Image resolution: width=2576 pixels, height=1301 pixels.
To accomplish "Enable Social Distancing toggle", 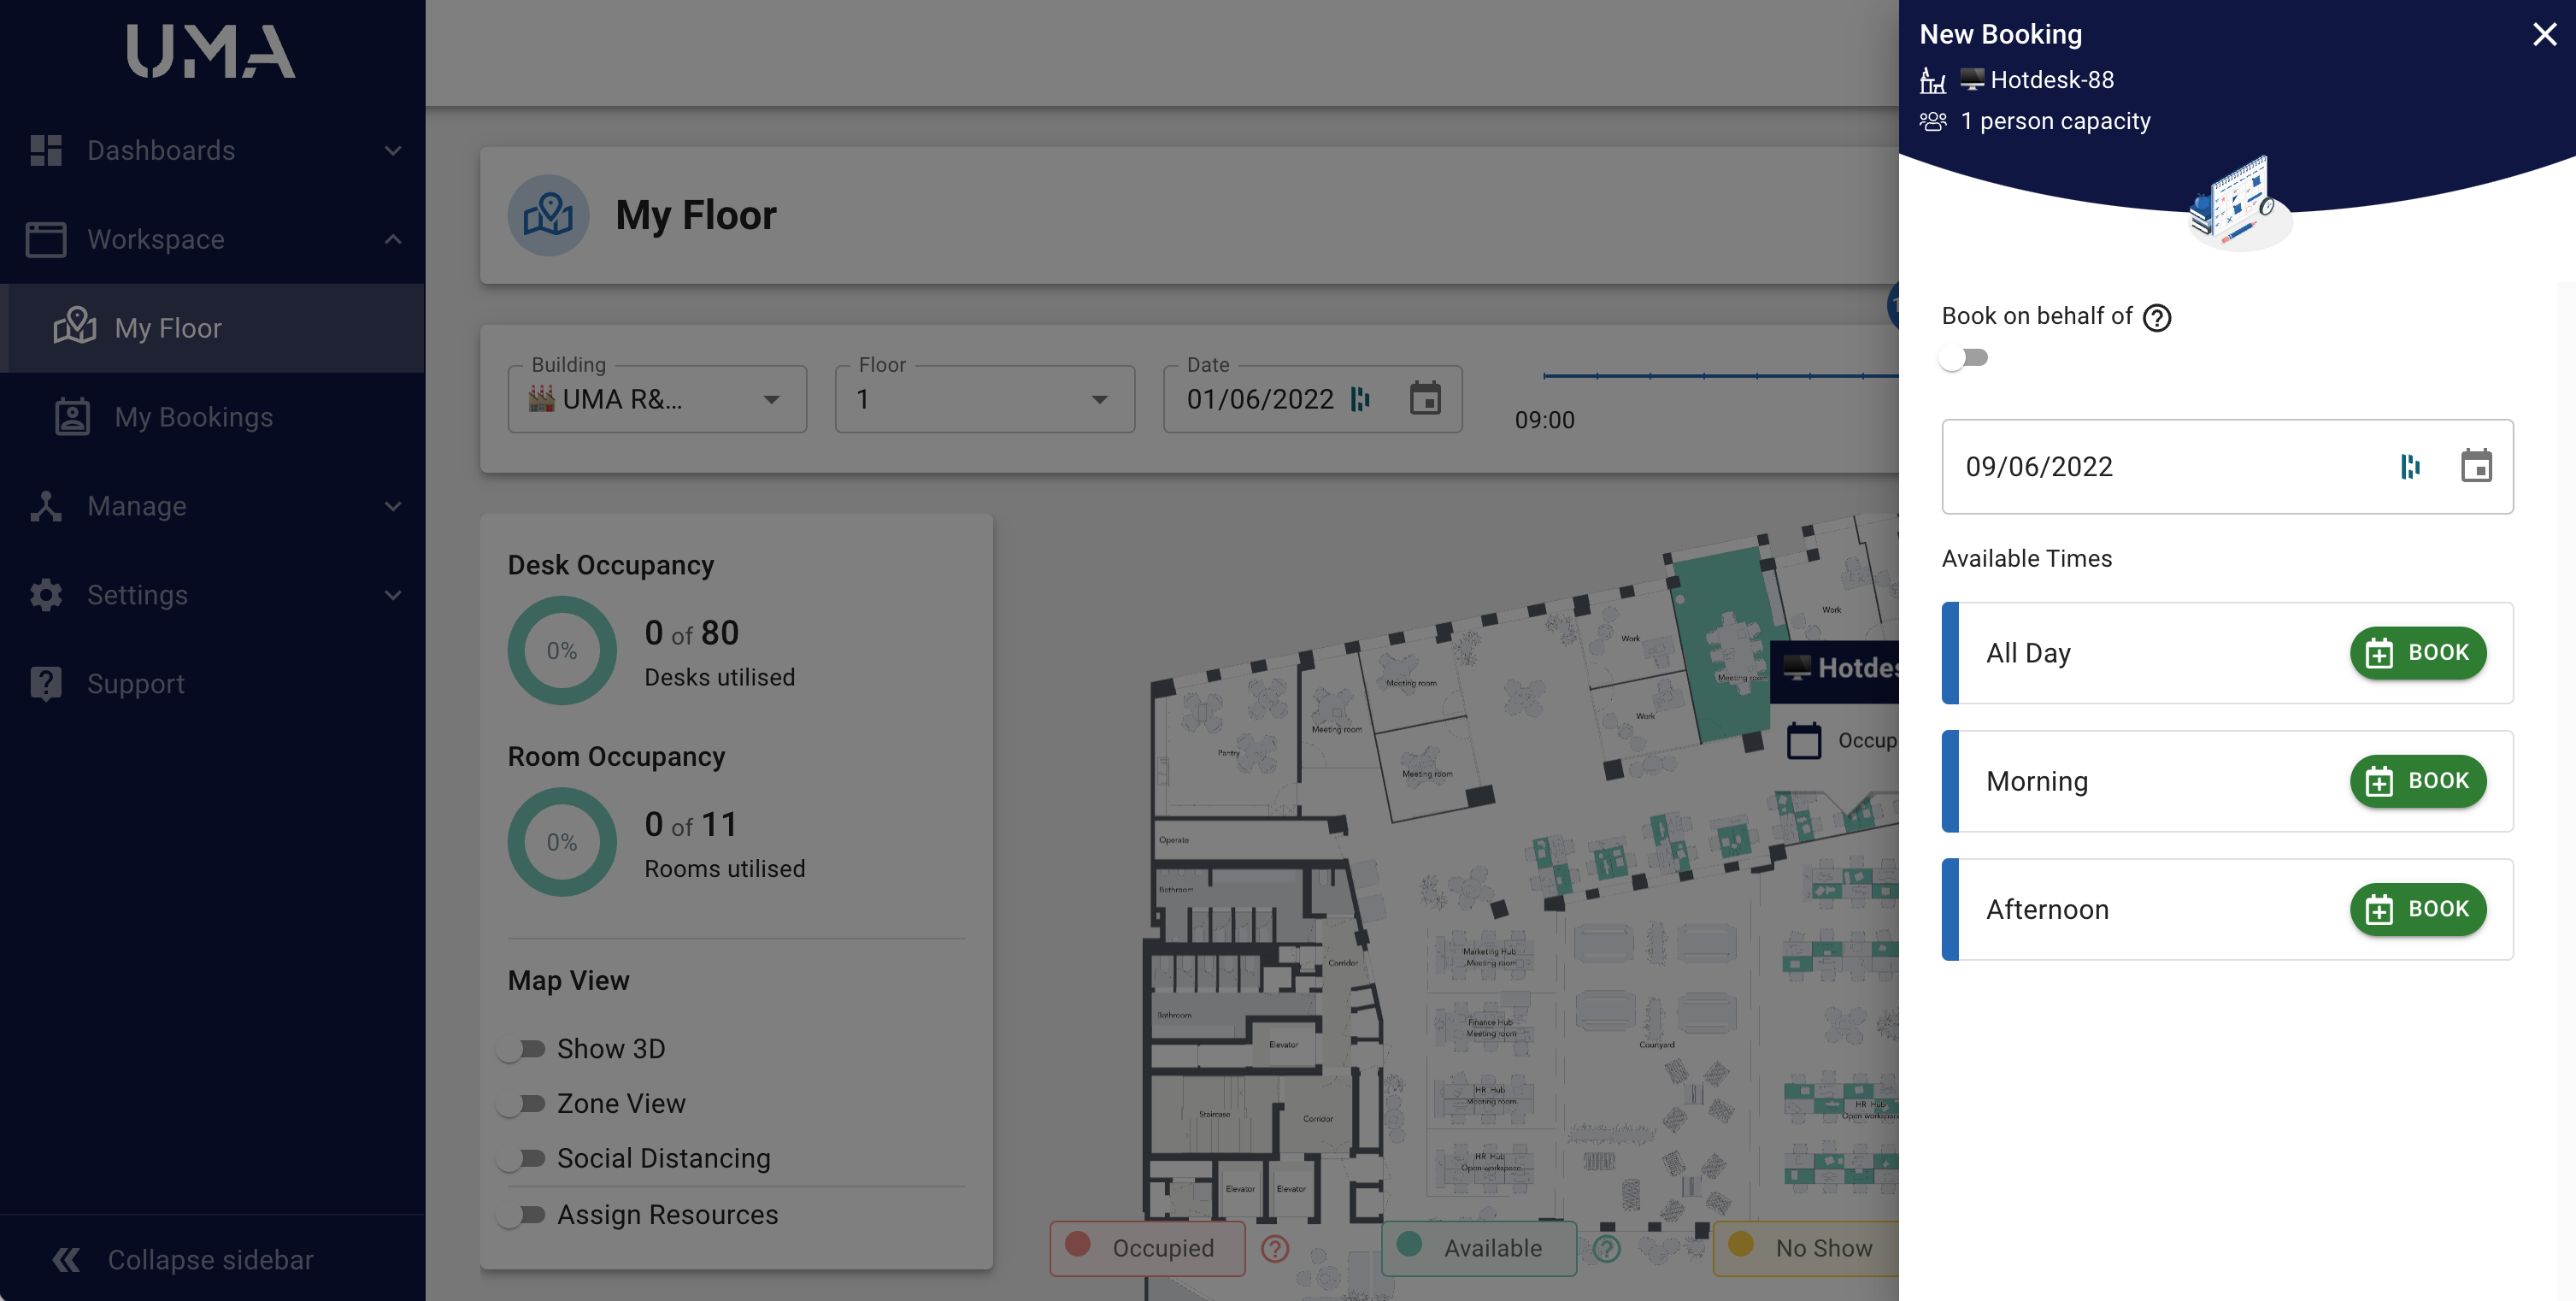I will tap(522, 1158).
